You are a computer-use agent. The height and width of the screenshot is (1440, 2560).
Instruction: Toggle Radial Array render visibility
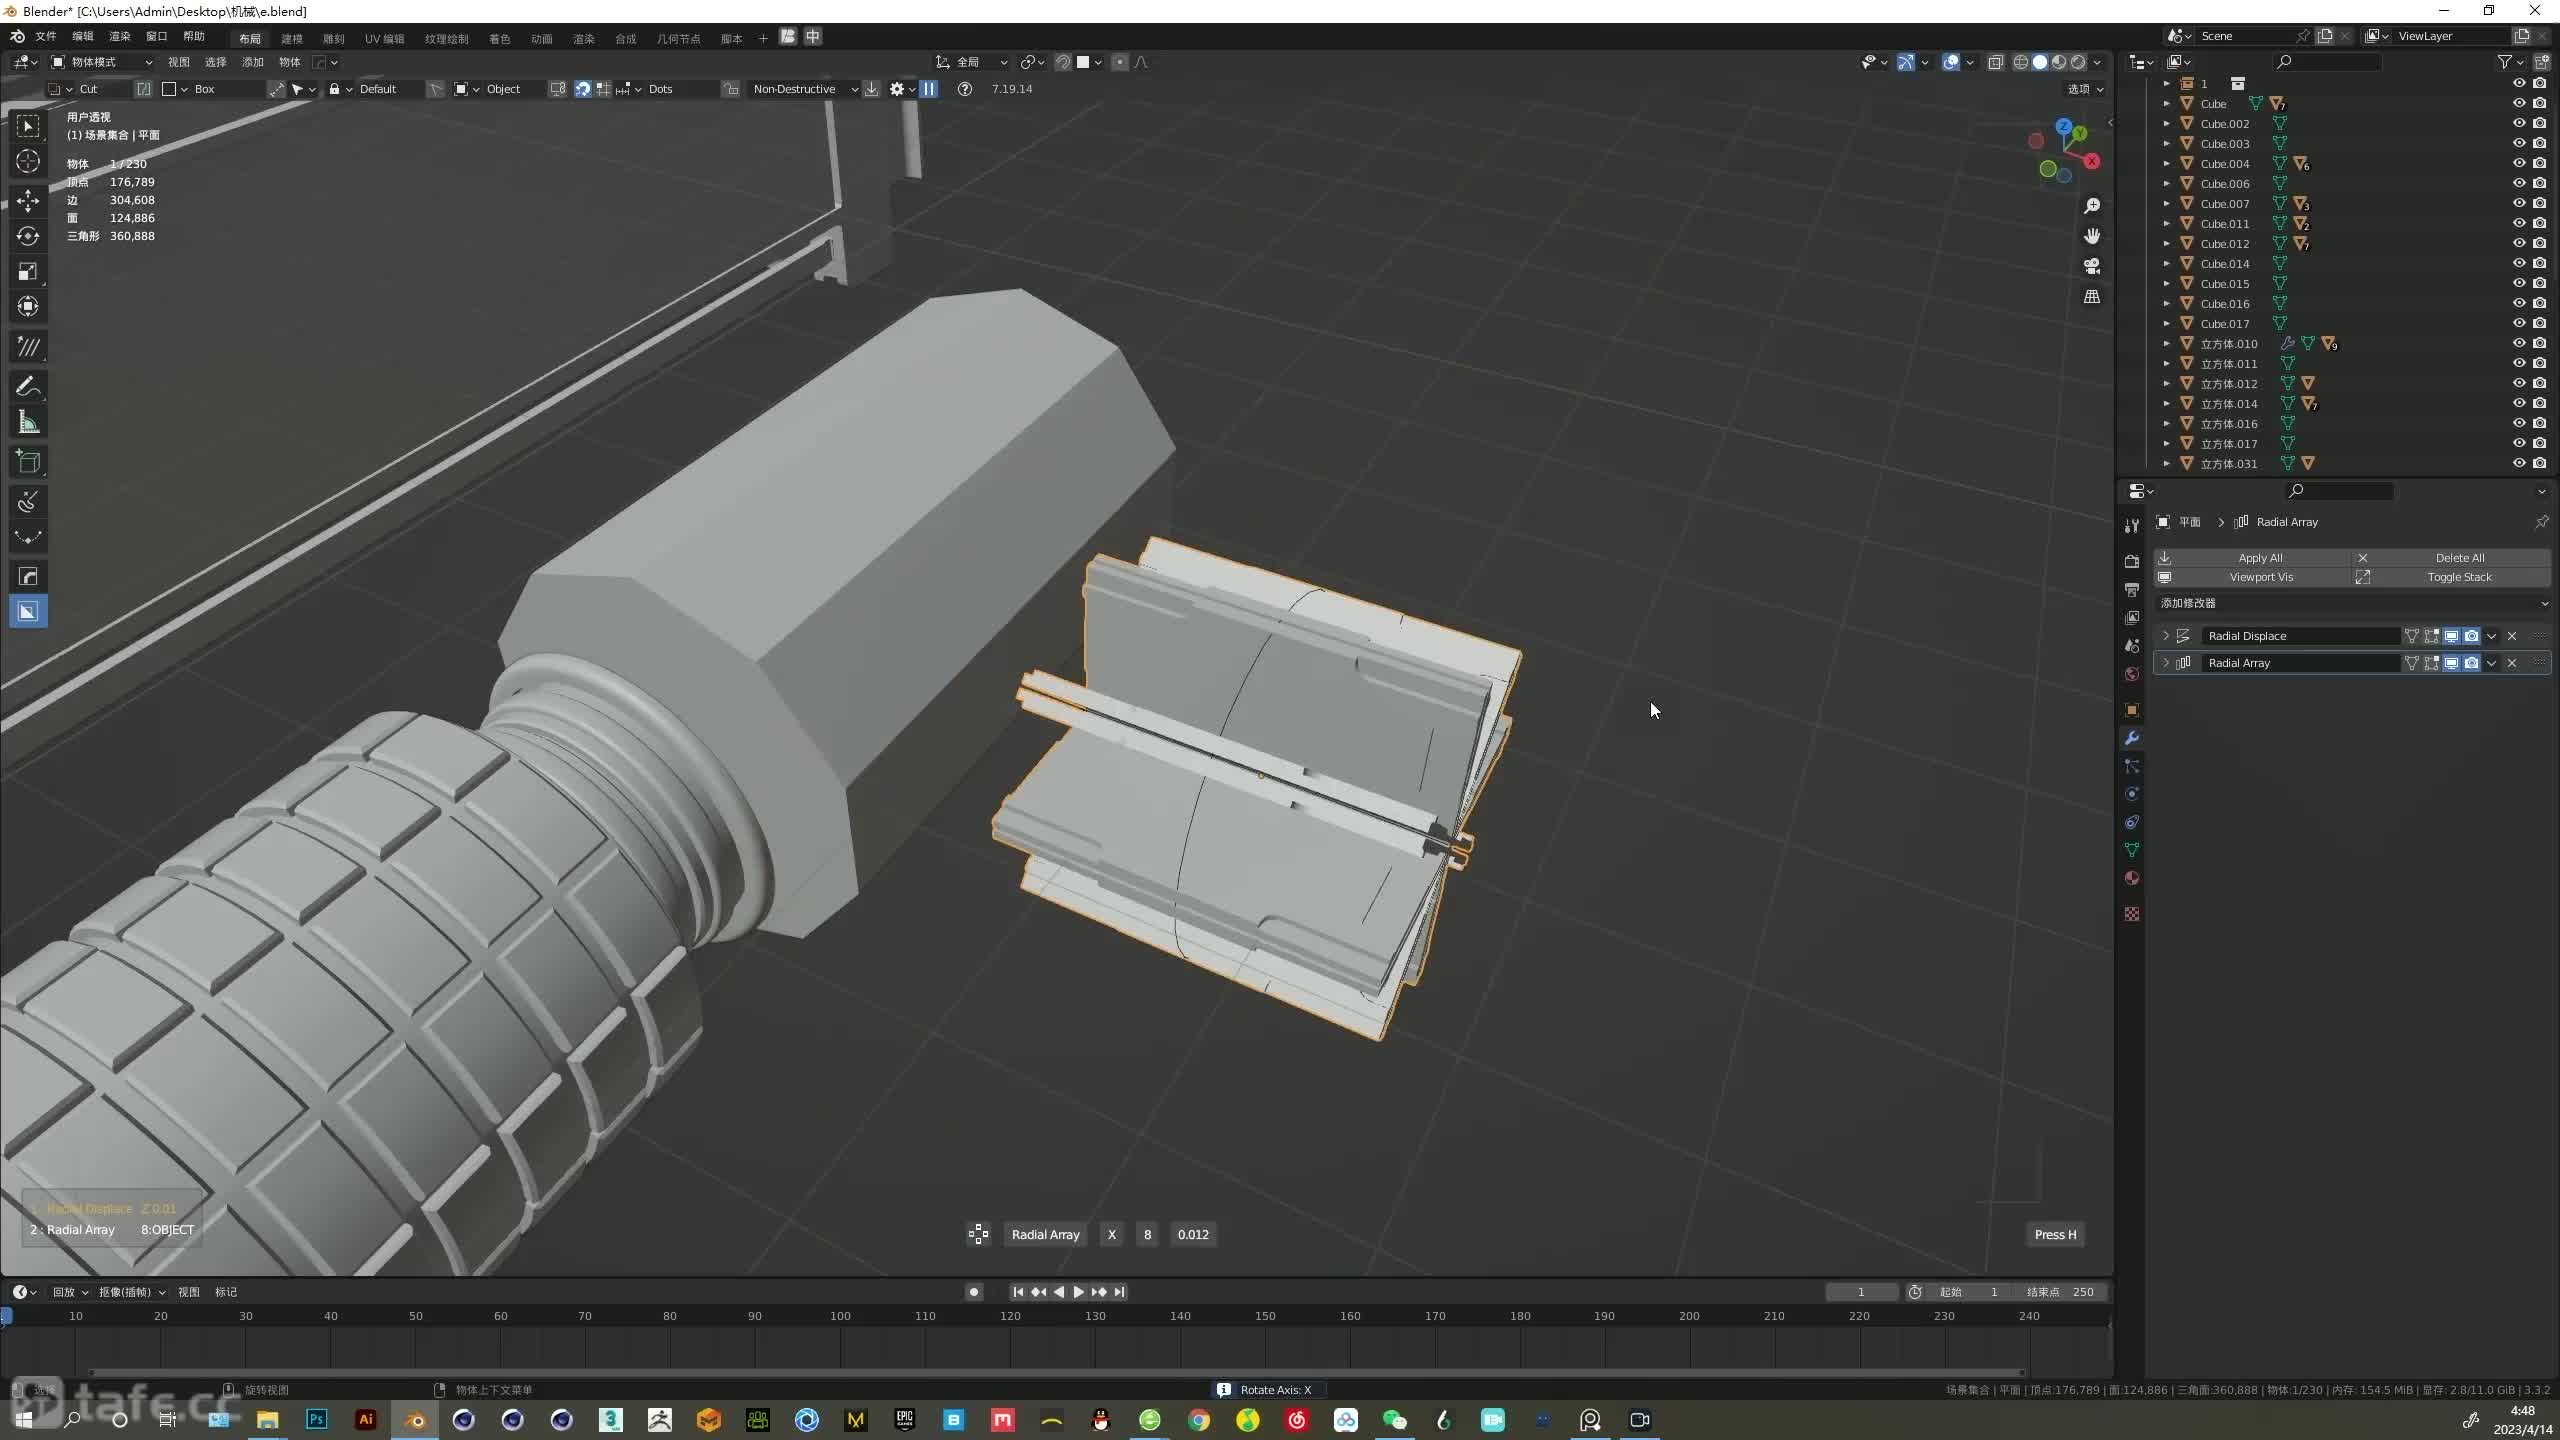2471,663
